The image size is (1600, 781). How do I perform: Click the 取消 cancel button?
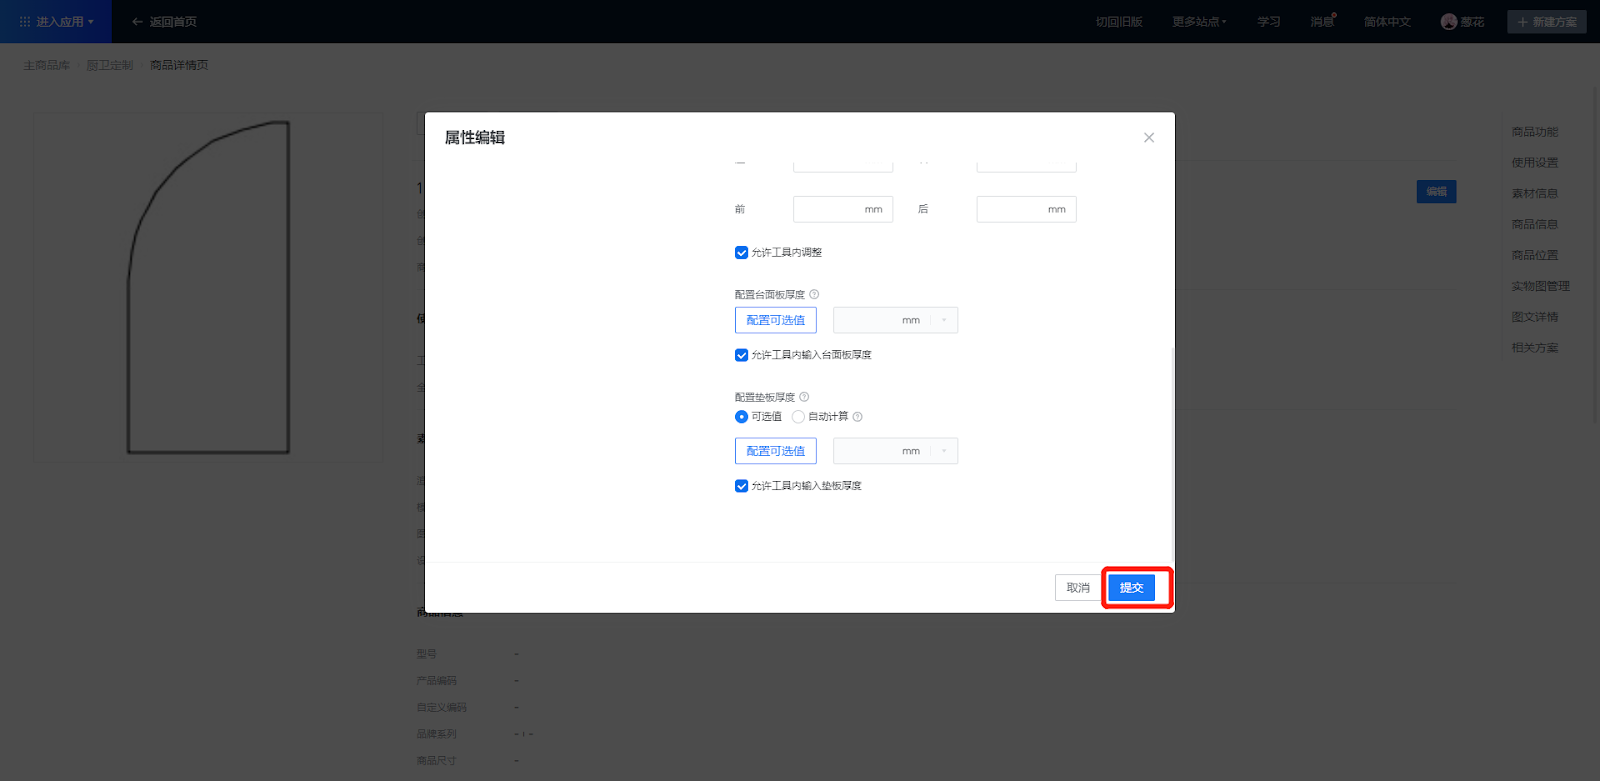pyautogui.click(x=1078, y=588)
